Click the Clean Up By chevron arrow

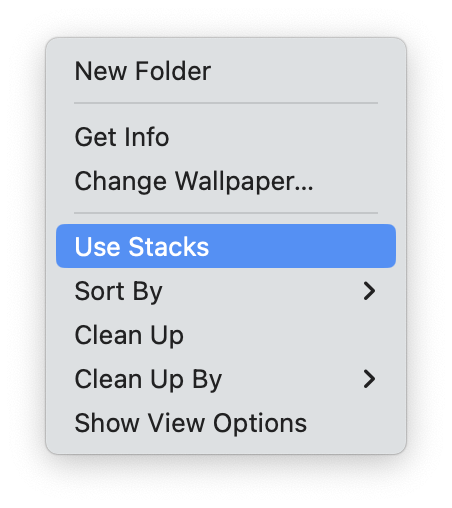[x=369, y=379]
